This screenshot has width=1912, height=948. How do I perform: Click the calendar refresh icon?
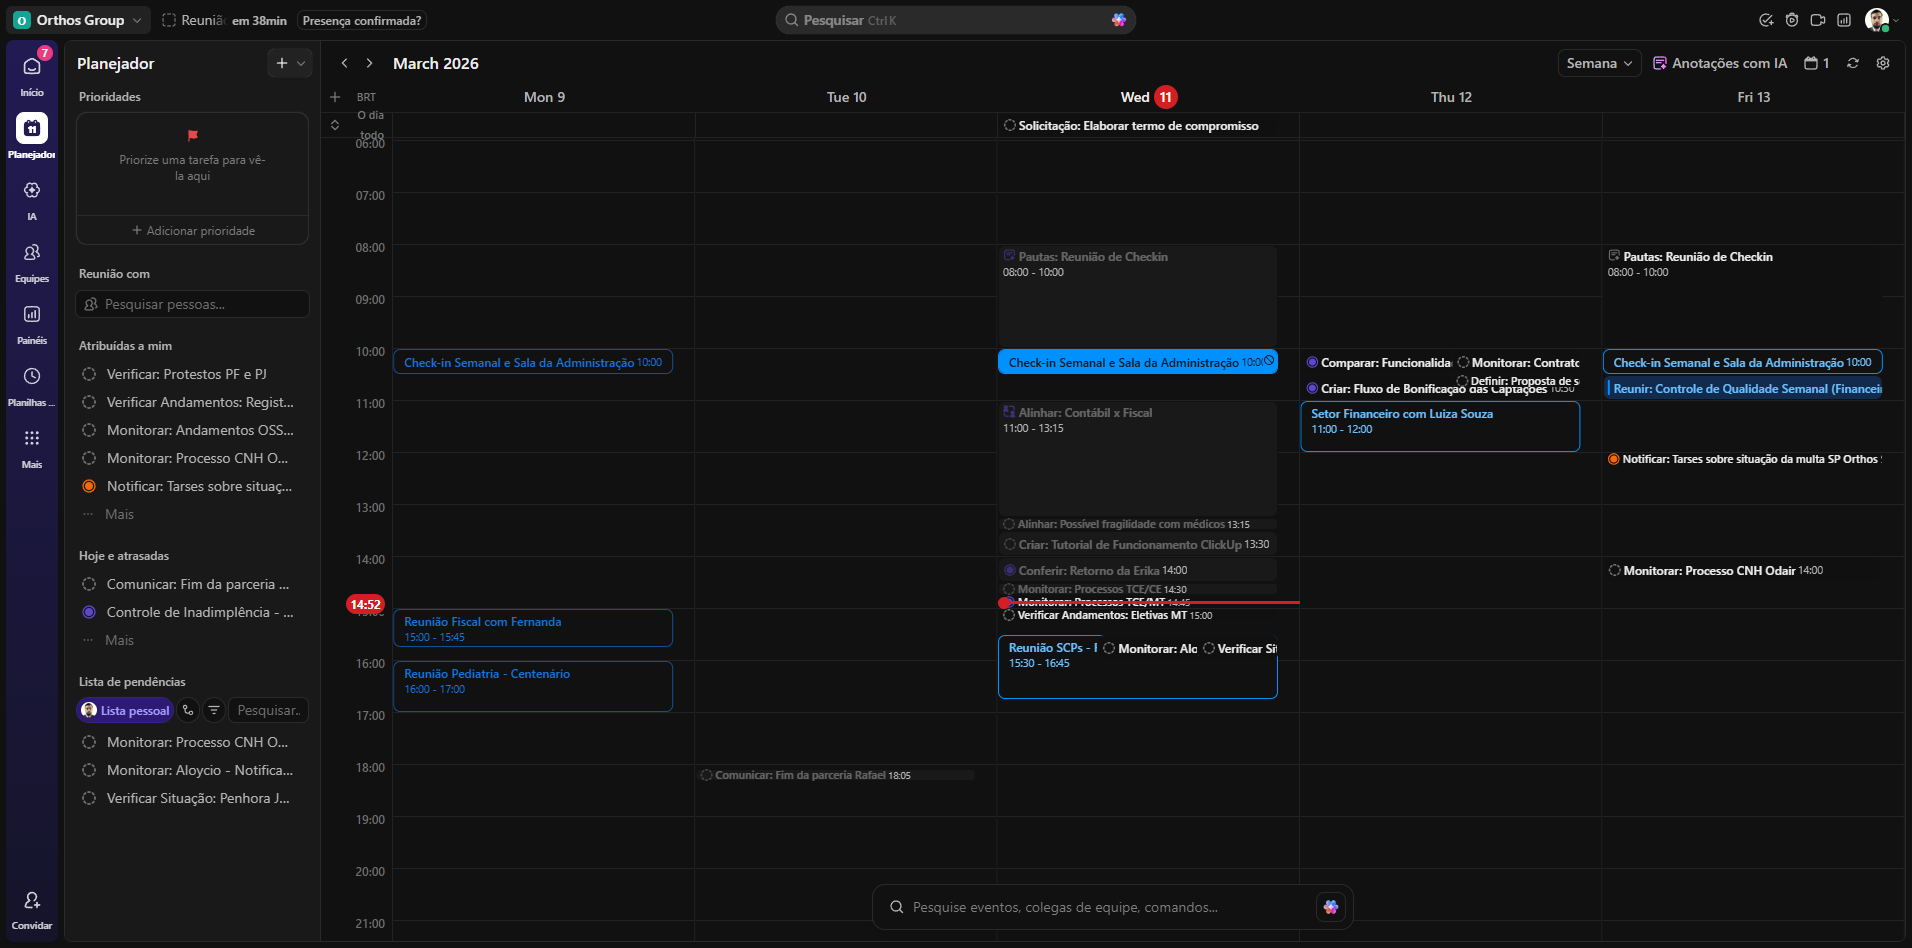pyautogui.click(x=1853, y=63)
